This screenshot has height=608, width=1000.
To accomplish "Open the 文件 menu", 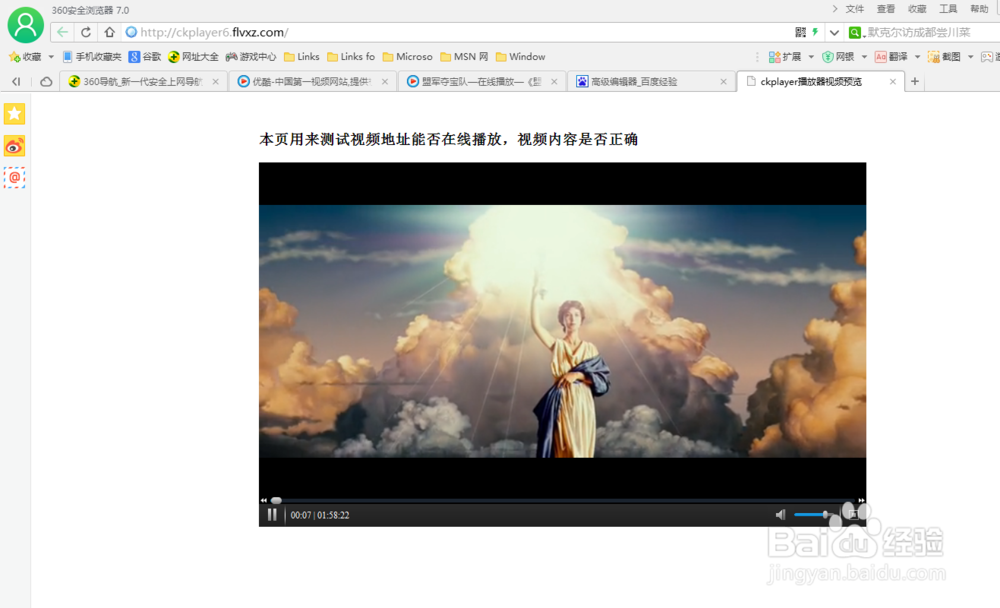I will click(855, 9).
